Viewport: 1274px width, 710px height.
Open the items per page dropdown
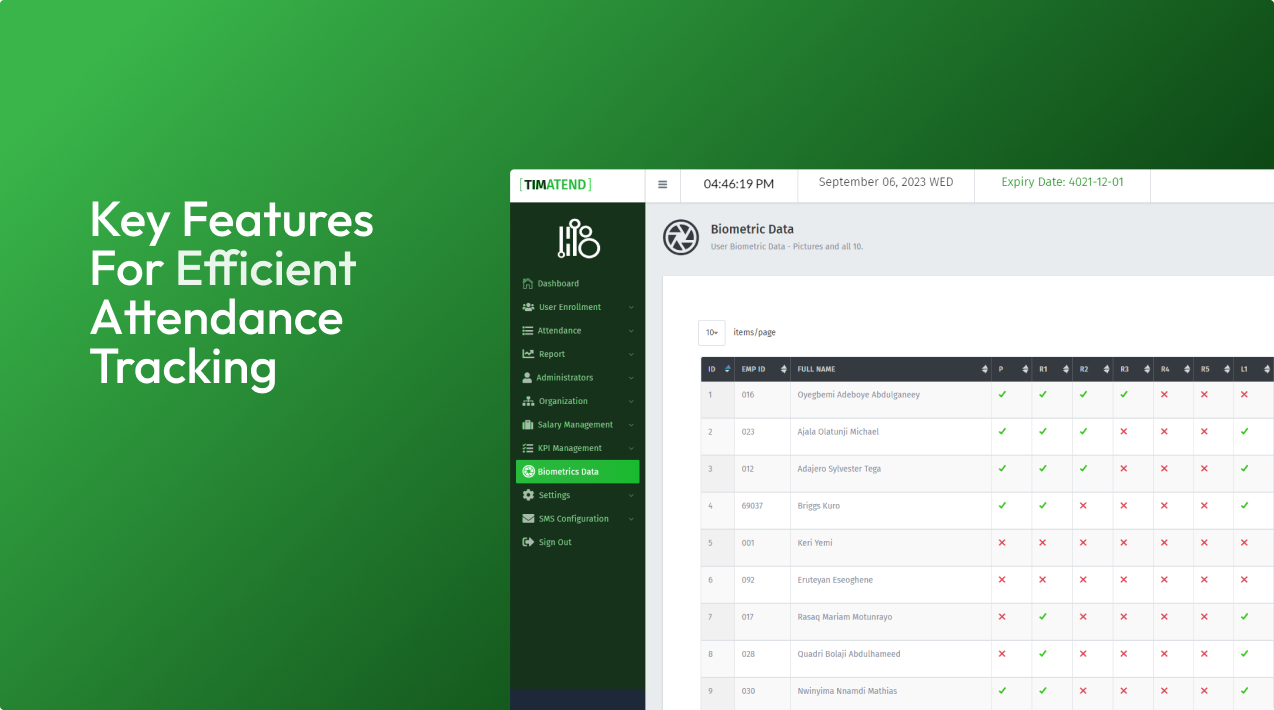(x=711, y=333)
